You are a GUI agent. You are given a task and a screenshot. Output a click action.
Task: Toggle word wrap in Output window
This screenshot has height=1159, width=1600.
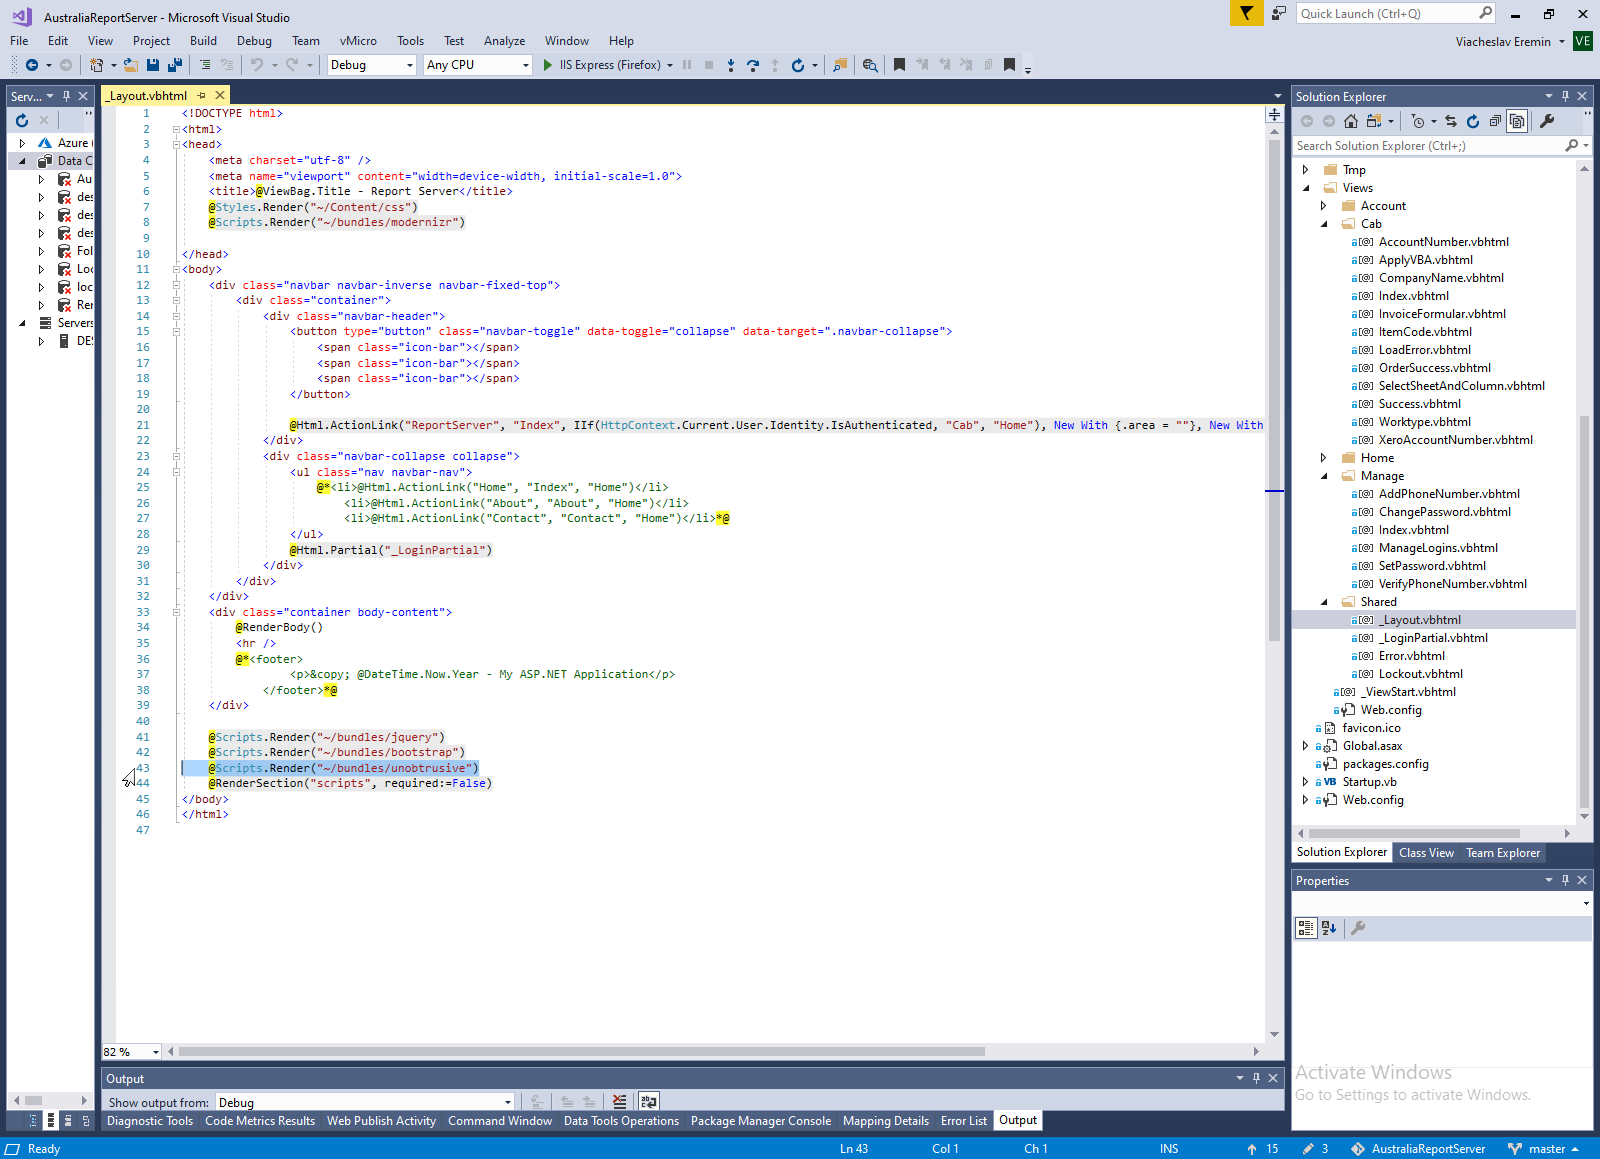tap(649, 1102)
